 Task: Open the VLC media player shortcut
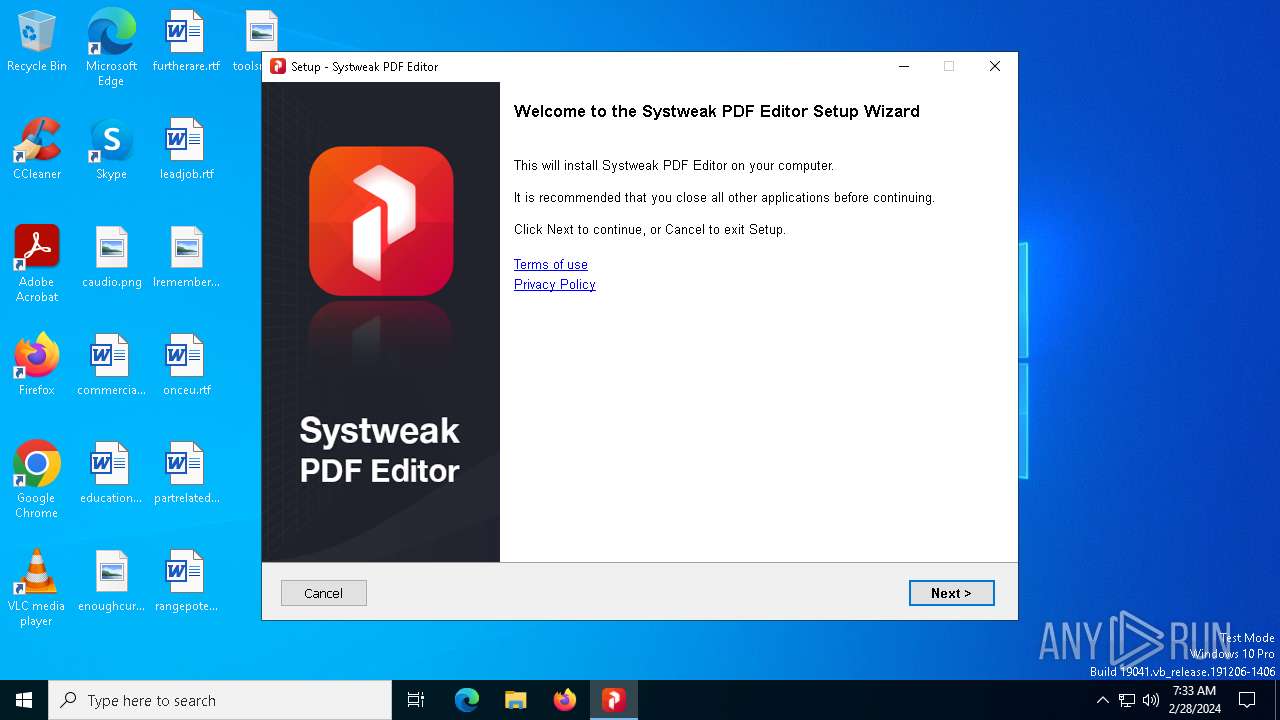(37, 588)
